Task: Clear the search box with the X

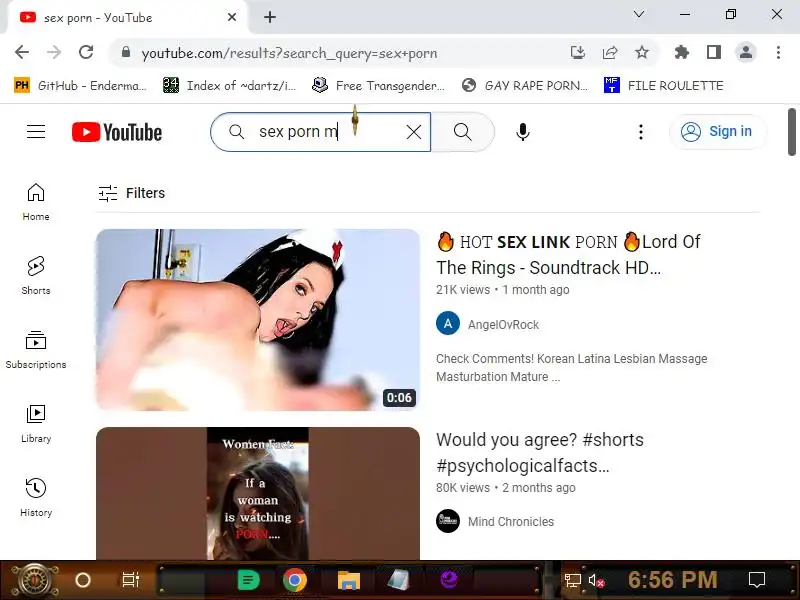Action: coord(414,132)
